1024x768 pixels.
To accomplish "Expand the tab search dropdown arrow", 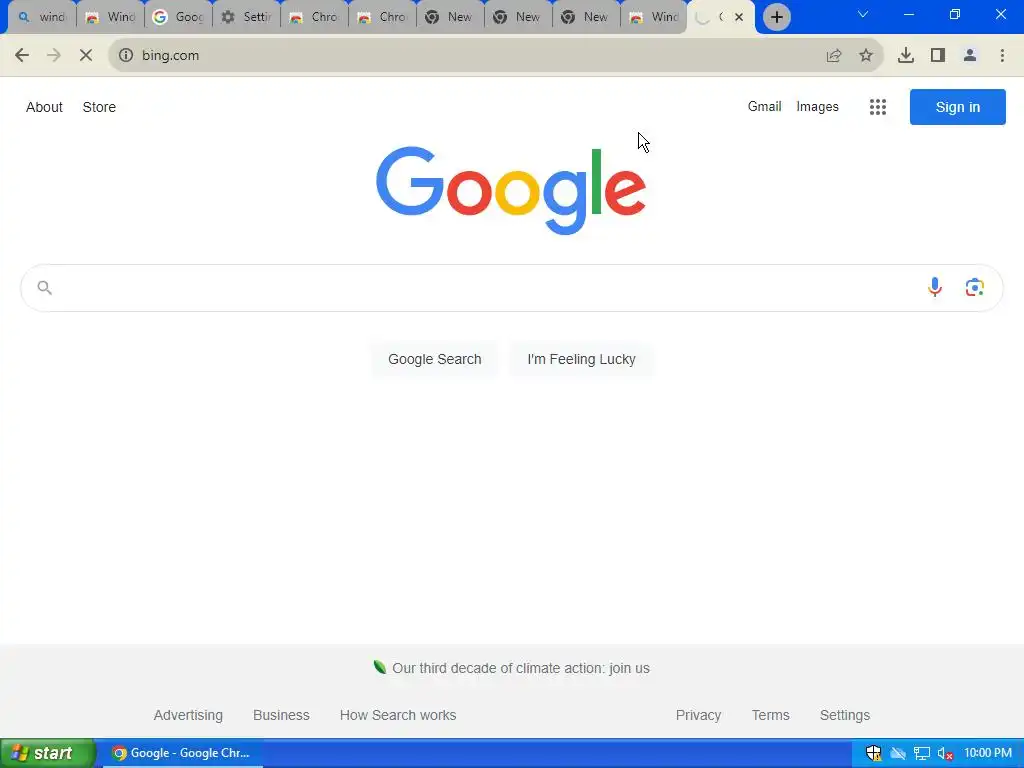I will click(x=863, y=14).
